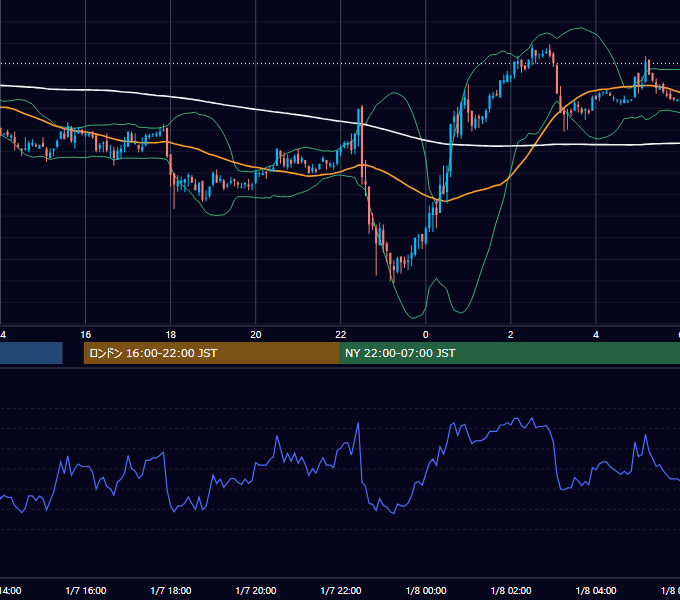Click the "1/8 02:00" date label
Image resolution: width=680 pixels, height=600 pixels.
[511, 591]
